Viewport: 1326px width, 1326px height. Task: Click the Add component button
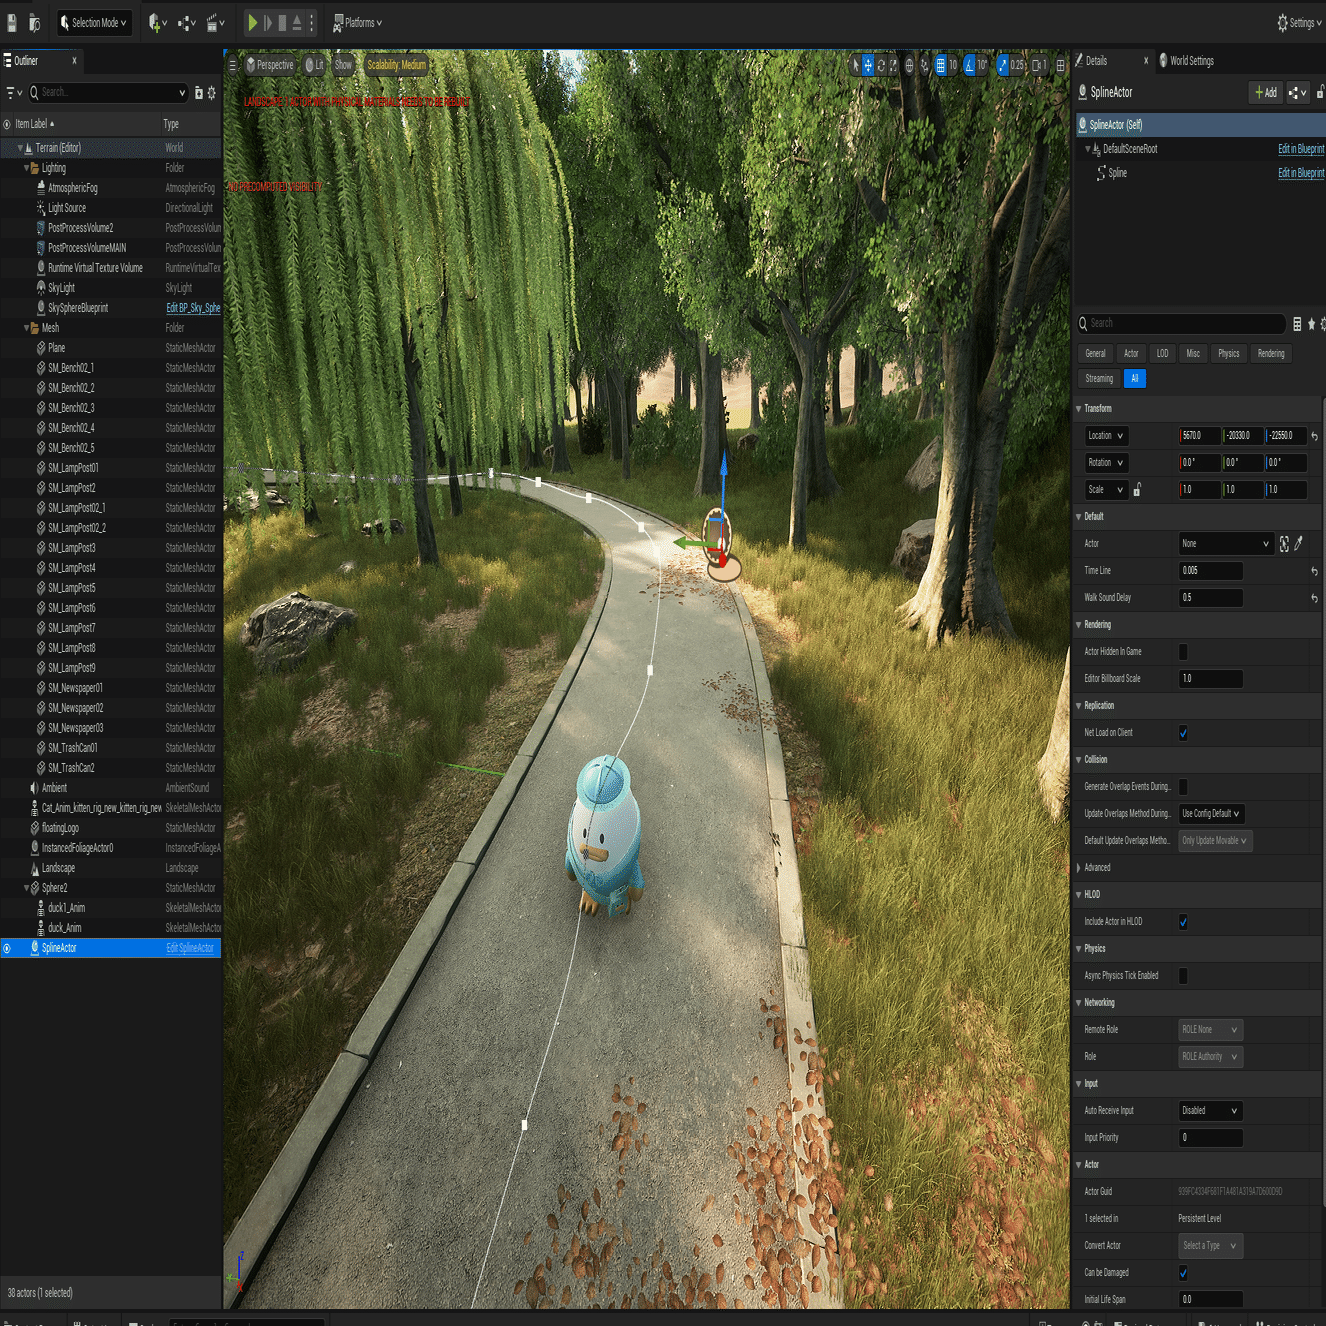click(x=1266, y=92)
